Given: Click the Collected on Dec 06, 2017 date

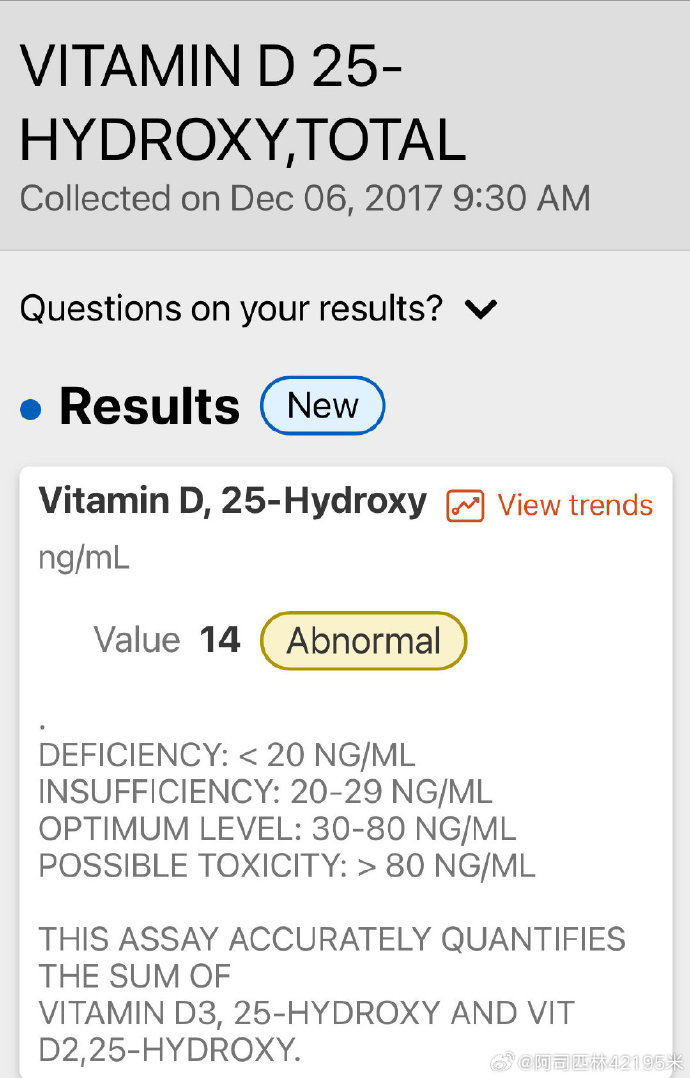Looking at the screenshot, I should (305, 198).
